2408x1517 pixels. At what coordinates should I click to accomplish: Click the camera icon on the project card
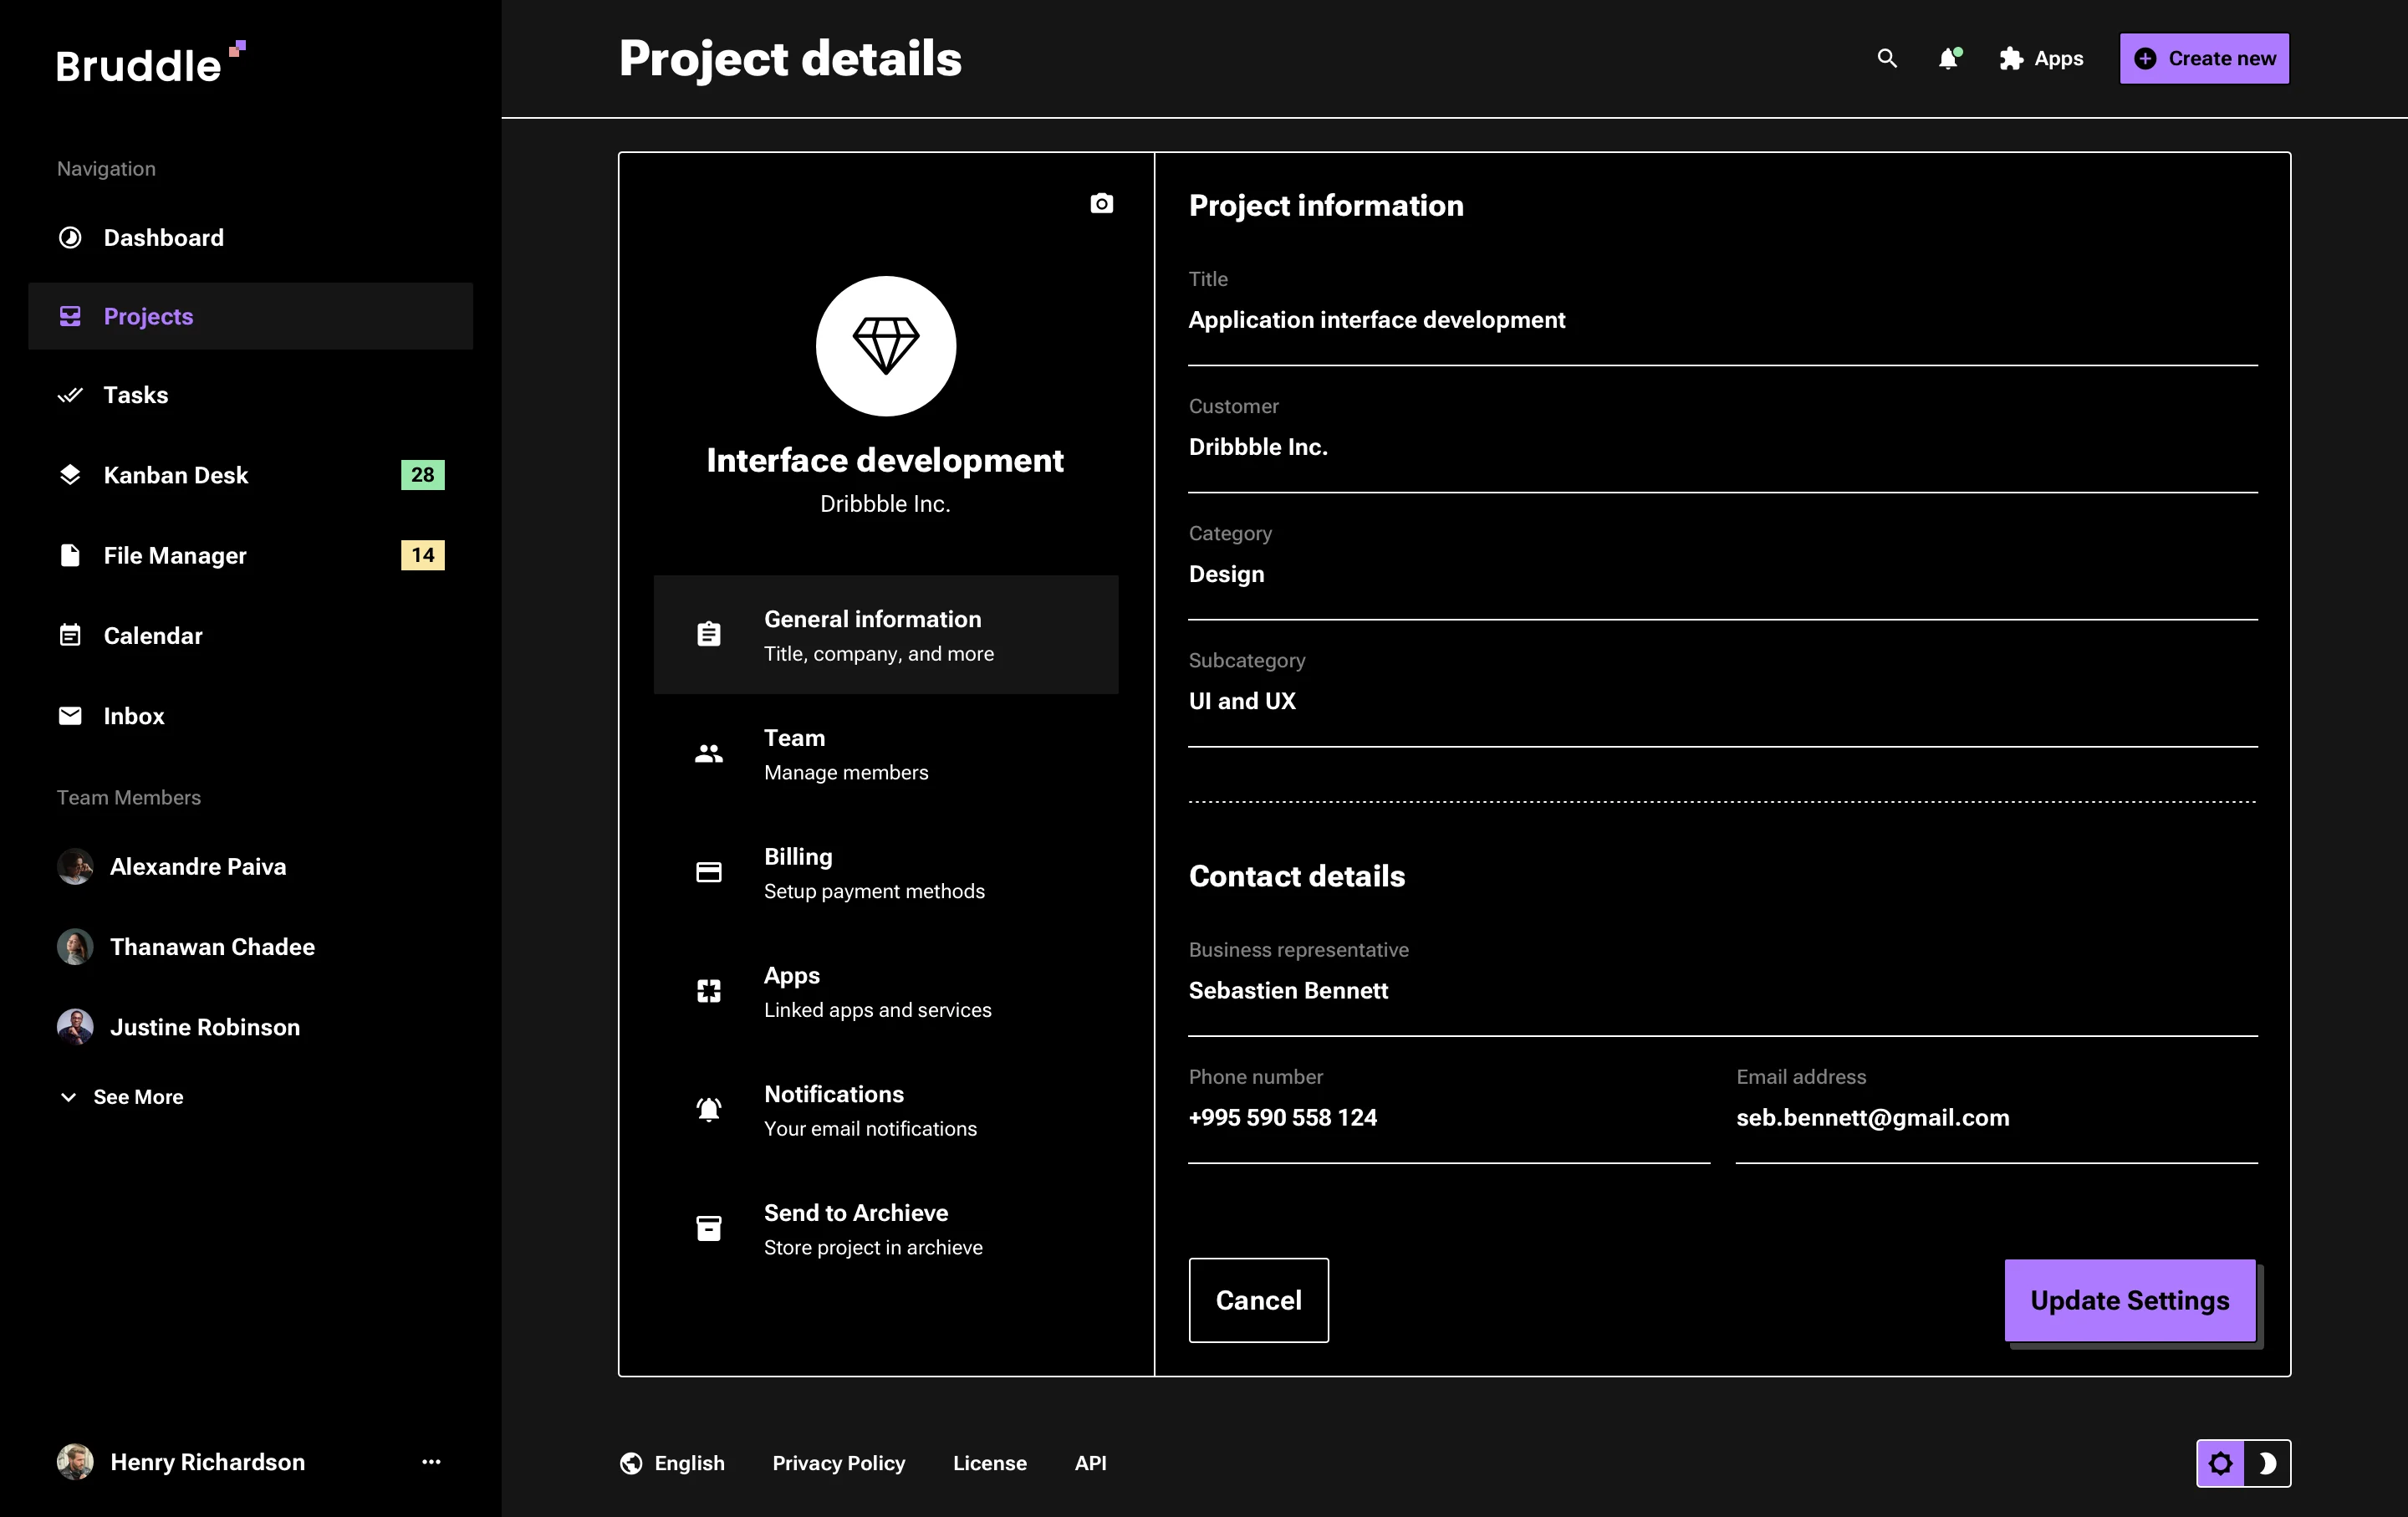1101,203
